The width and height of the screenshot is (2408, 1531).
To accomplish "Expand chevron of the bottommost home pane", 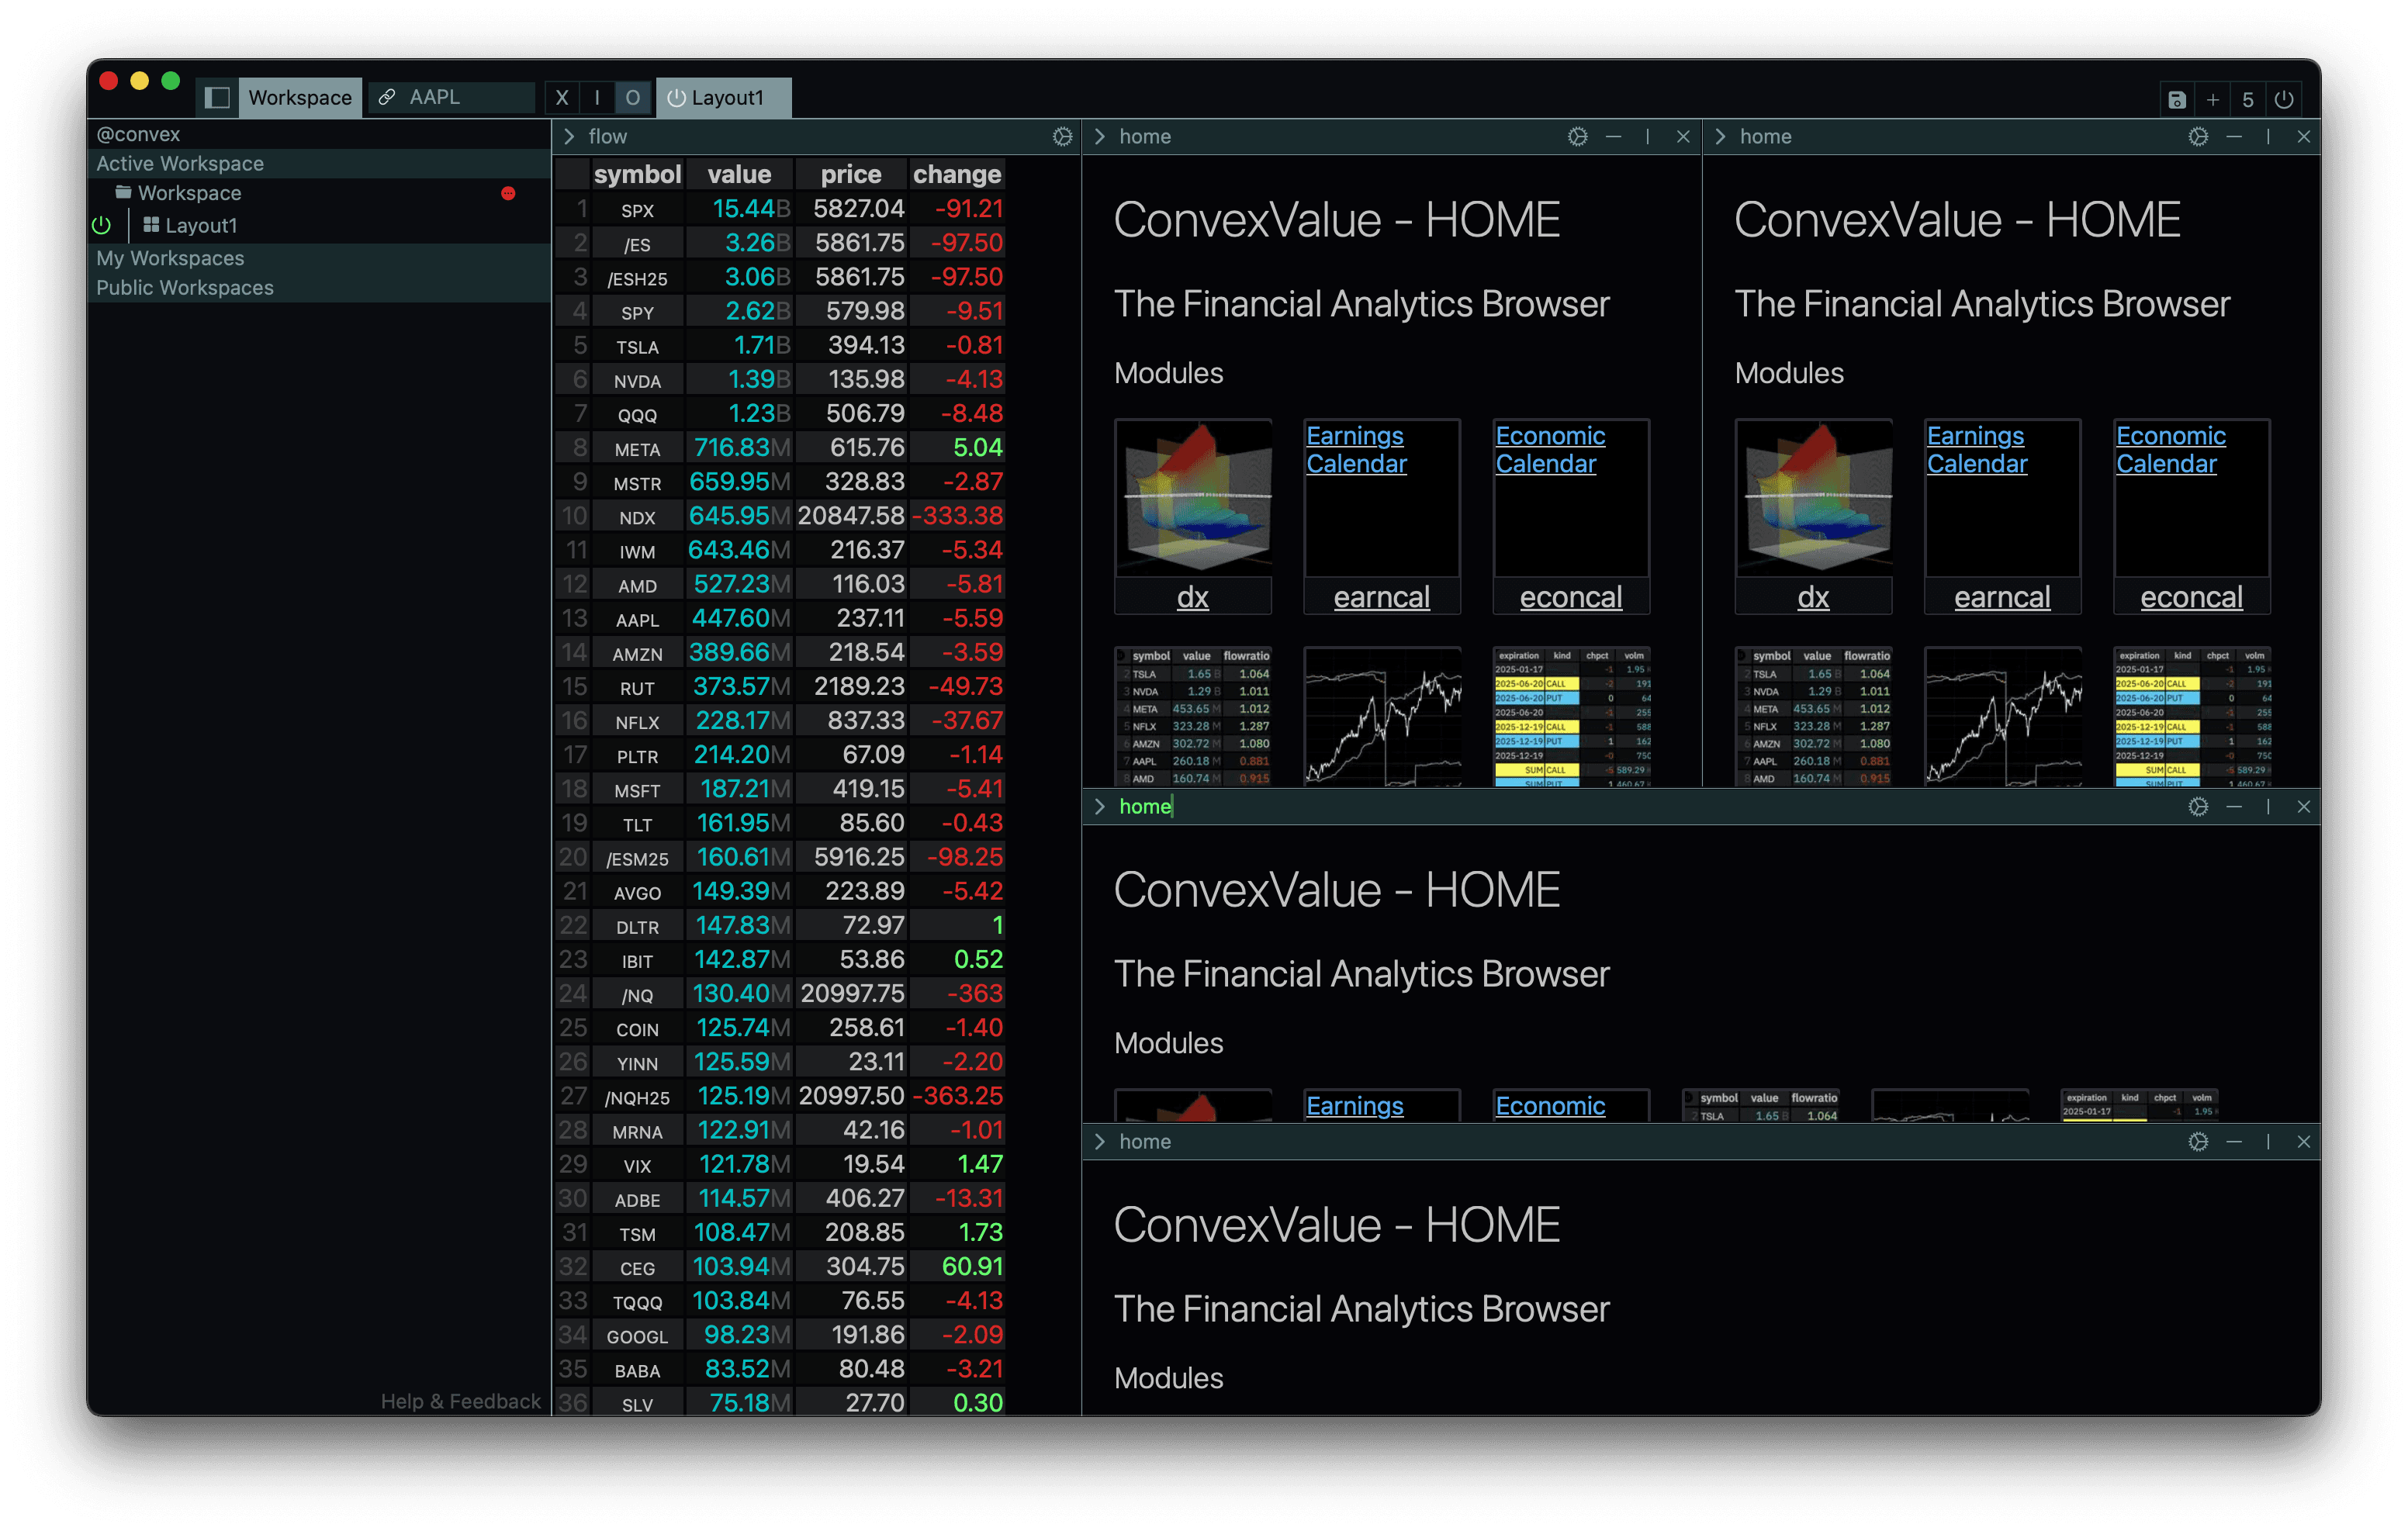I will coord(1100,1141).
